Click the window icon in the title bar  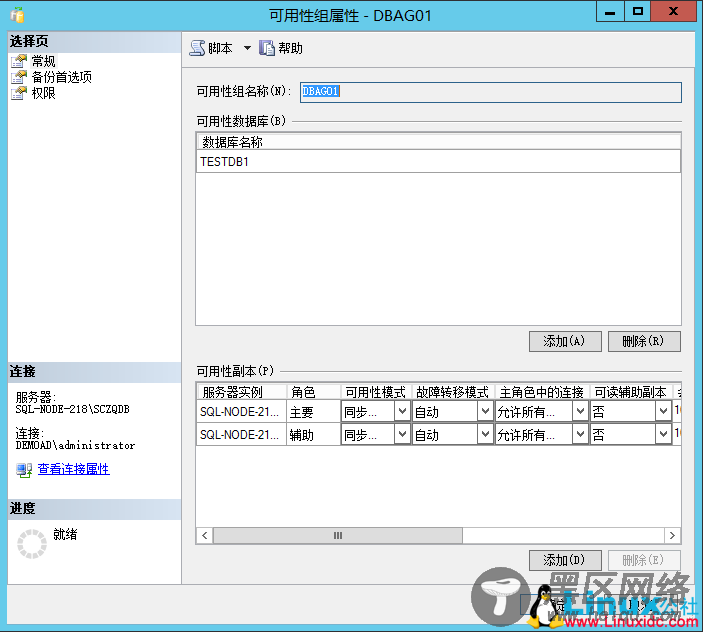[x=17, y=15]
